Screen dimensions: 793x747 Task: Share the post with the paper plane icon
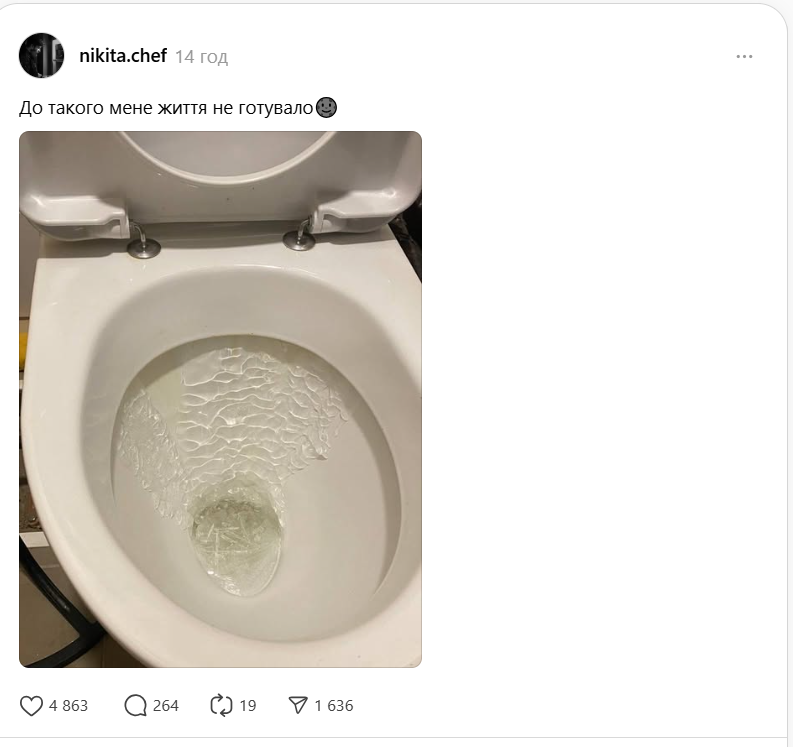click(298, 705)
